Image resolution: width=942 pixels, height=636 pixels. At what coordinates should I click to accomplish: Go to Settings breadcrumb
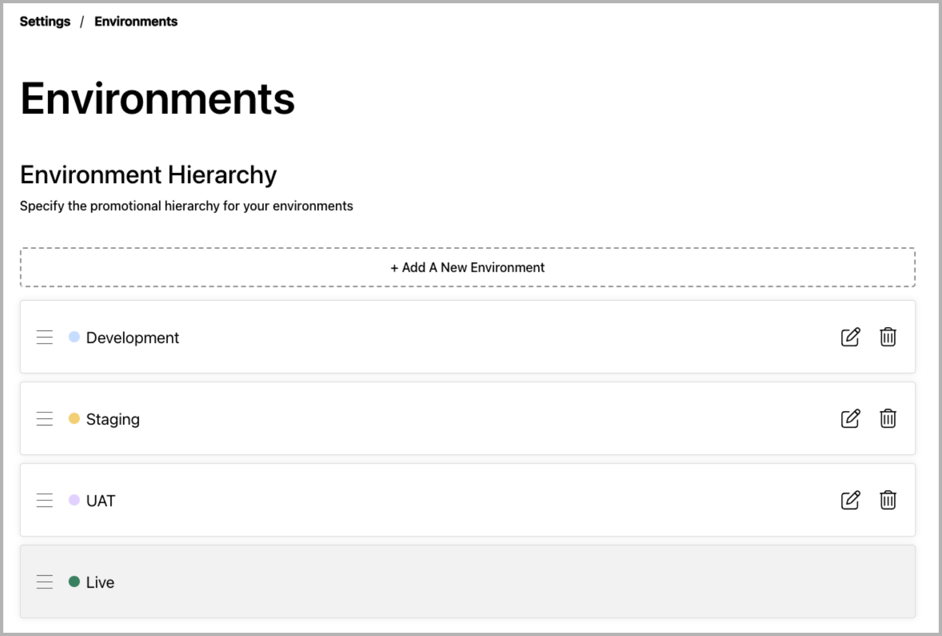coord(45,22)
